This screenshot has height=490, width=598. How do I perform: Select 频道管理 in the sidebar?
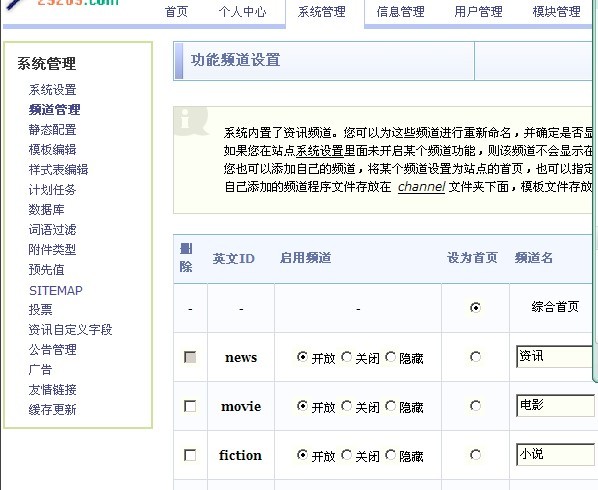54,110
